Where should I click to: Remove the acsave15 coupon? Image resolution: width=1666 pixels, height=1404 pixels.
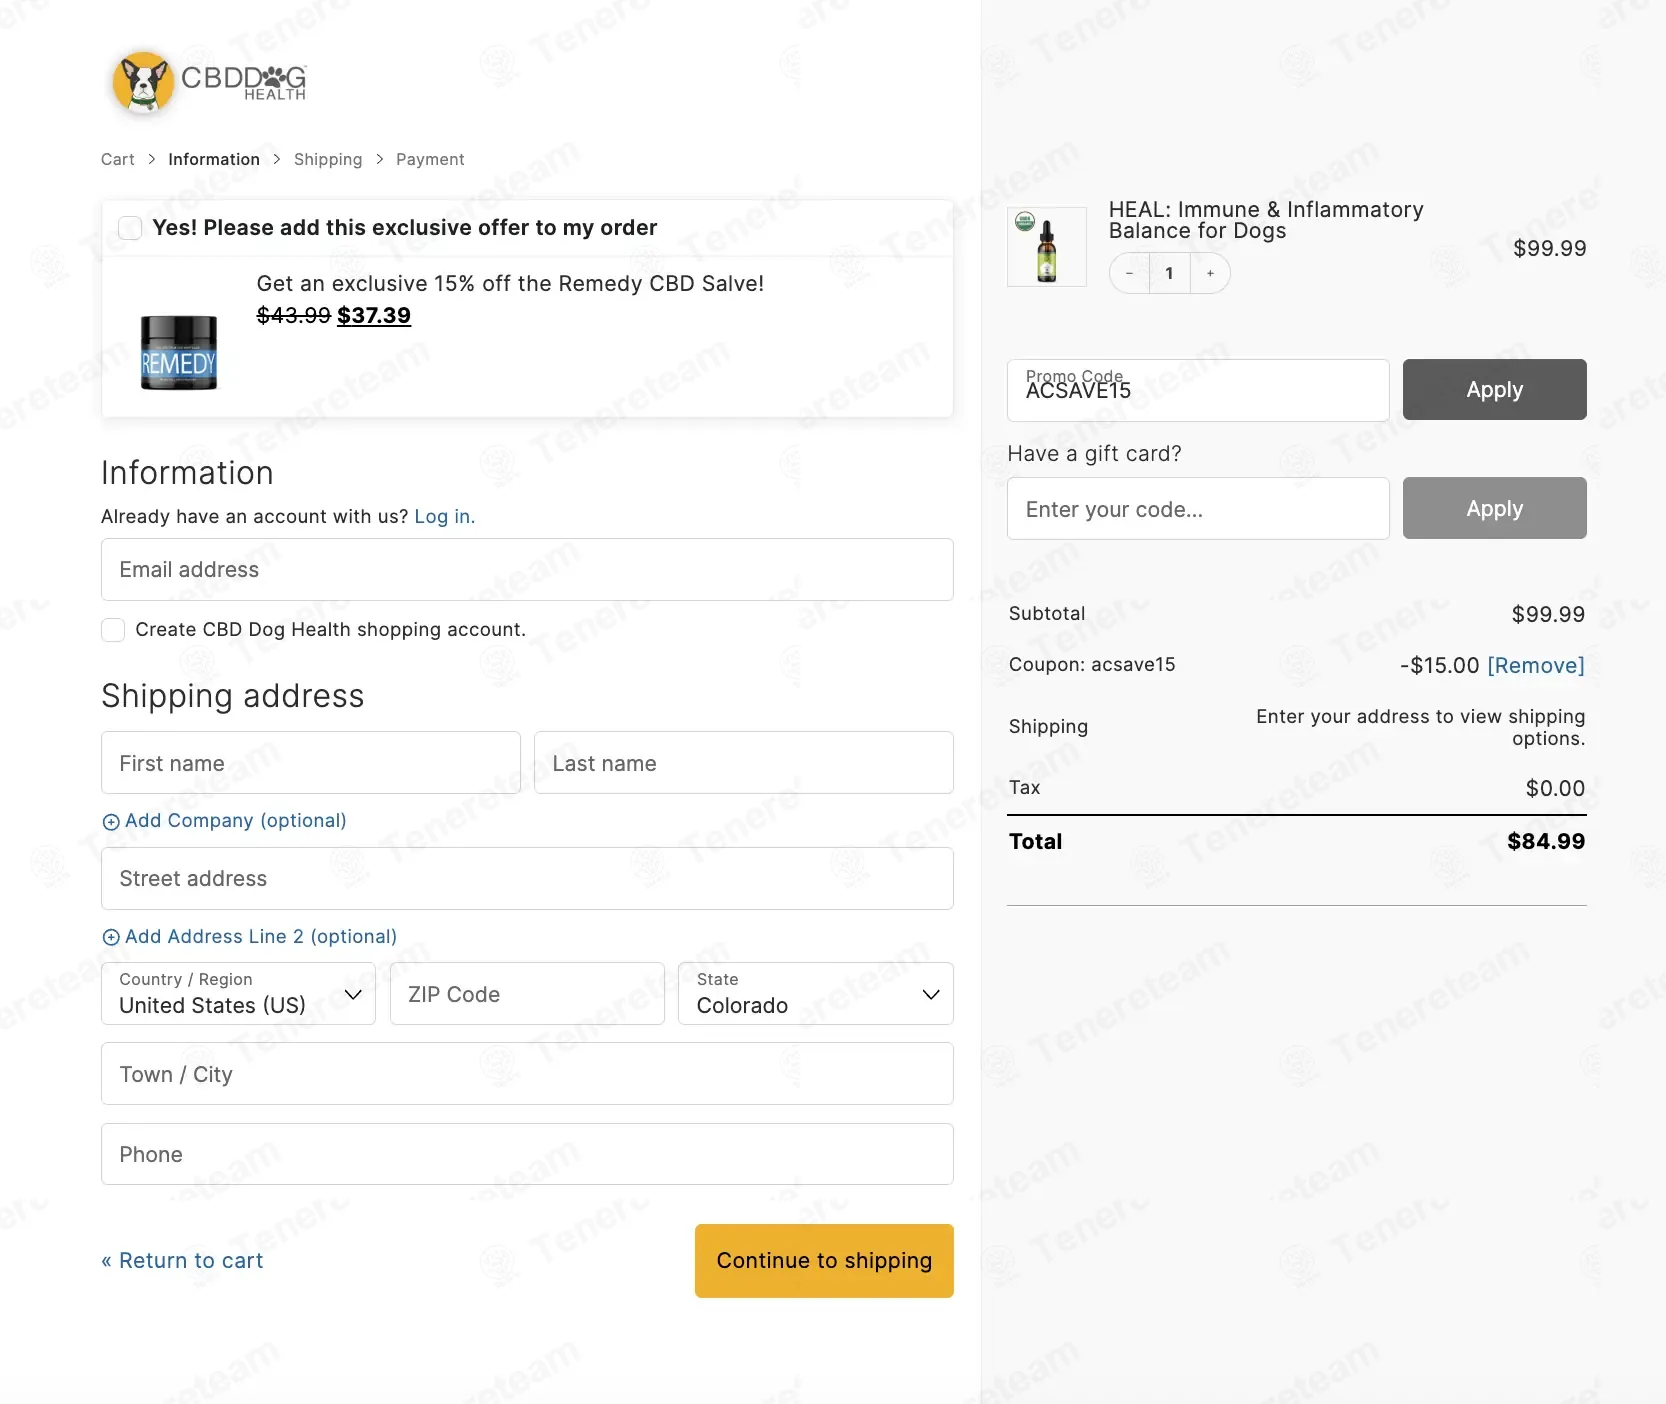pos(1536,666)
